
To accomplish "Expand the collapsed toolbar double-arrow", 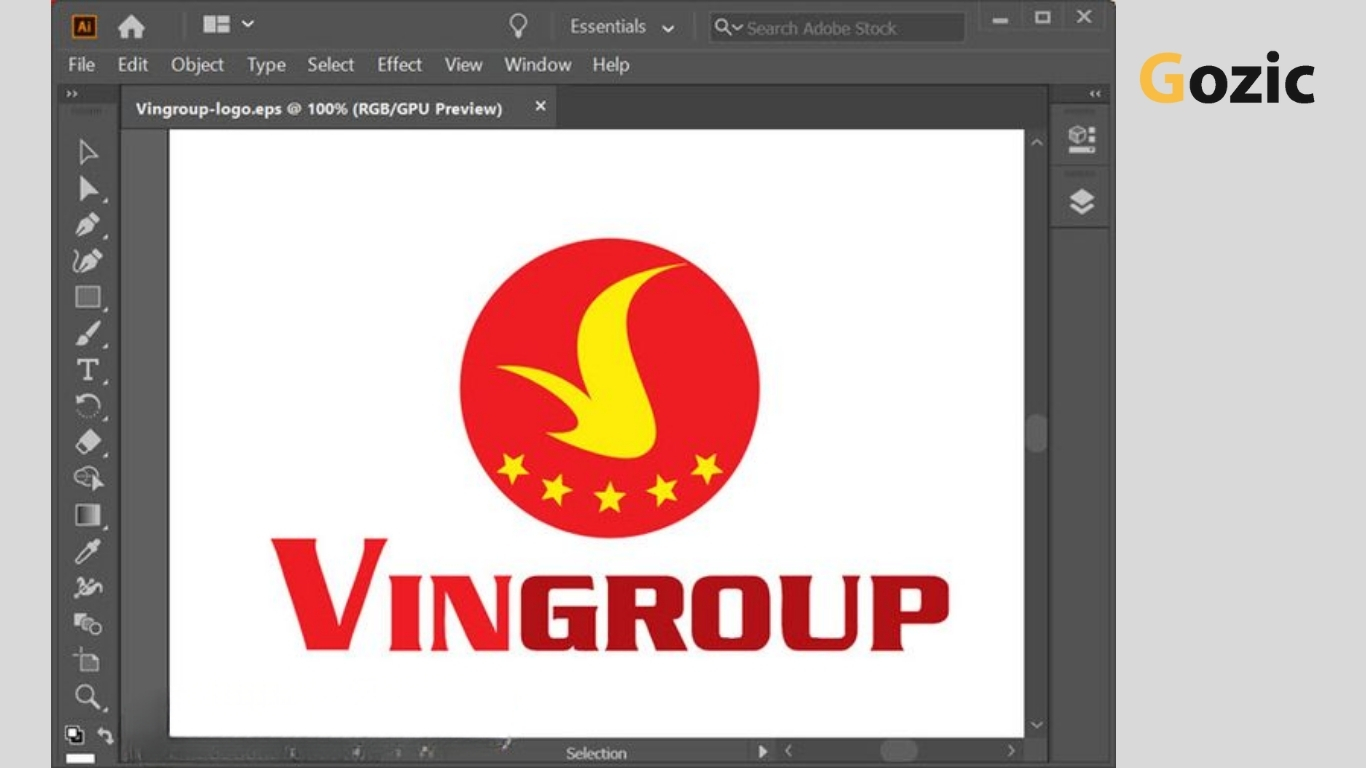I will point(72,94).
